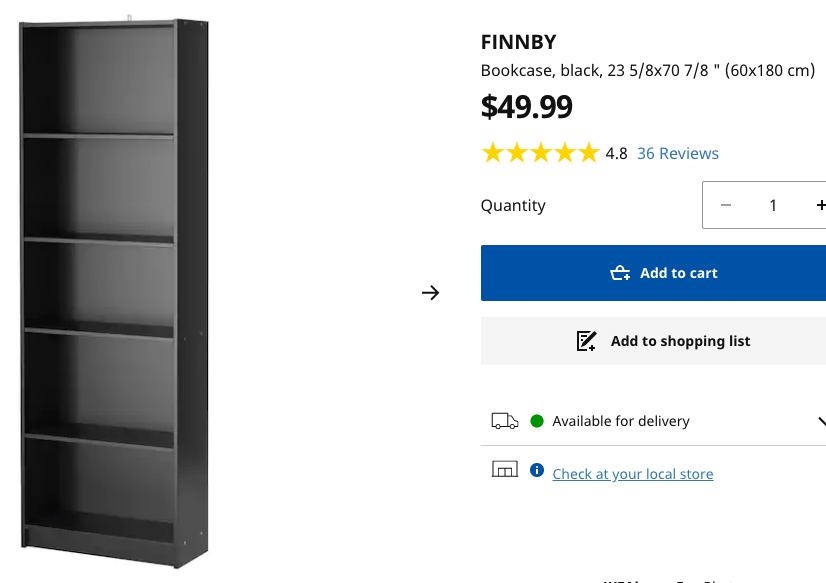Click the black bookcase product image

point(115,290)
